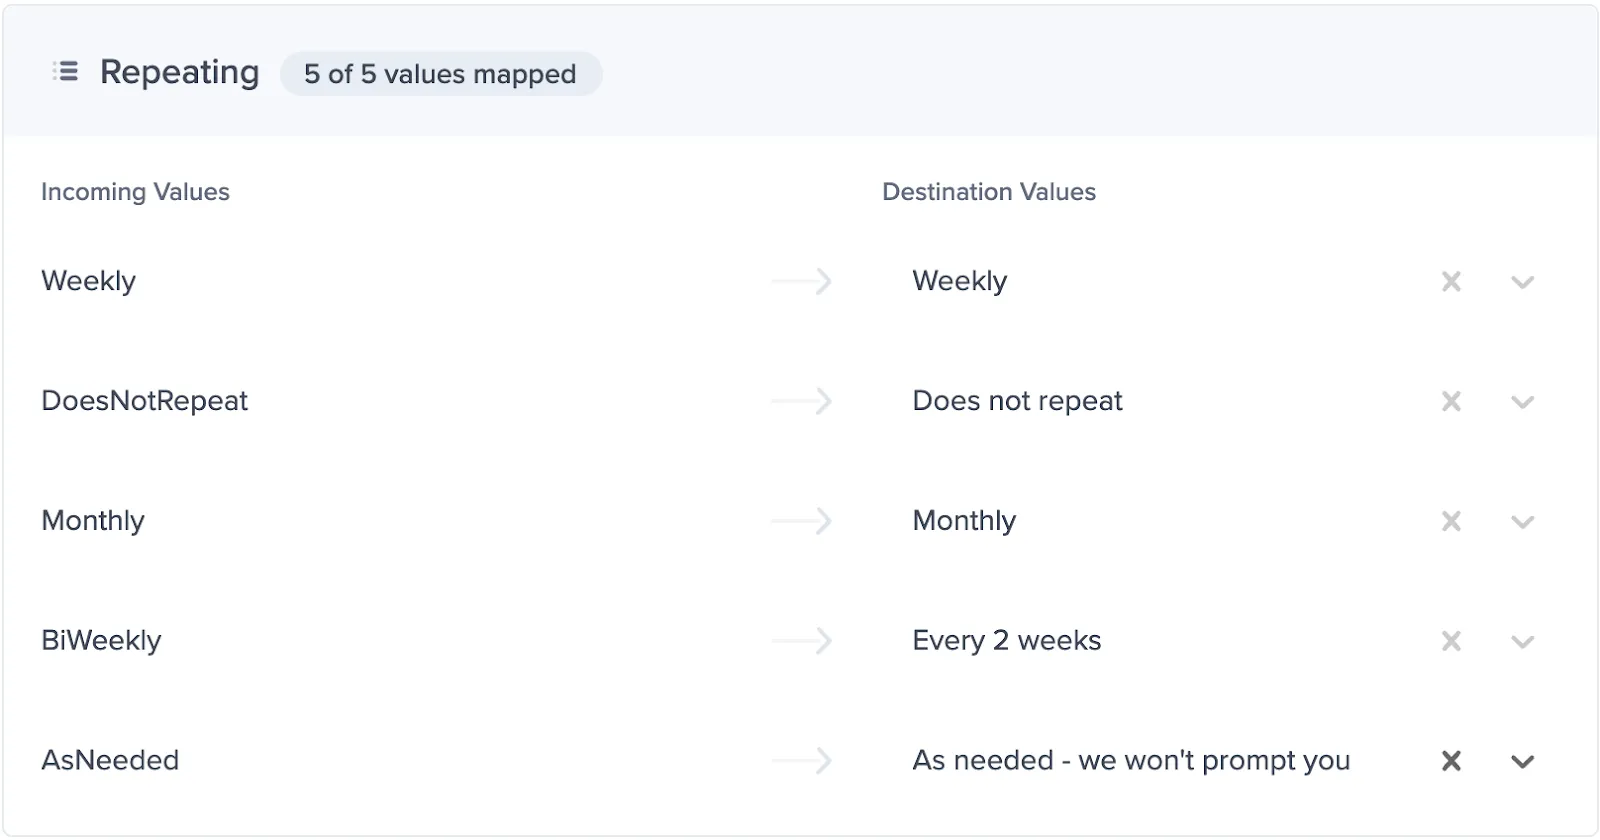Remove the Every 2 weeks mapping
The image size is (1600, 840).
(x=1451, y=641)
